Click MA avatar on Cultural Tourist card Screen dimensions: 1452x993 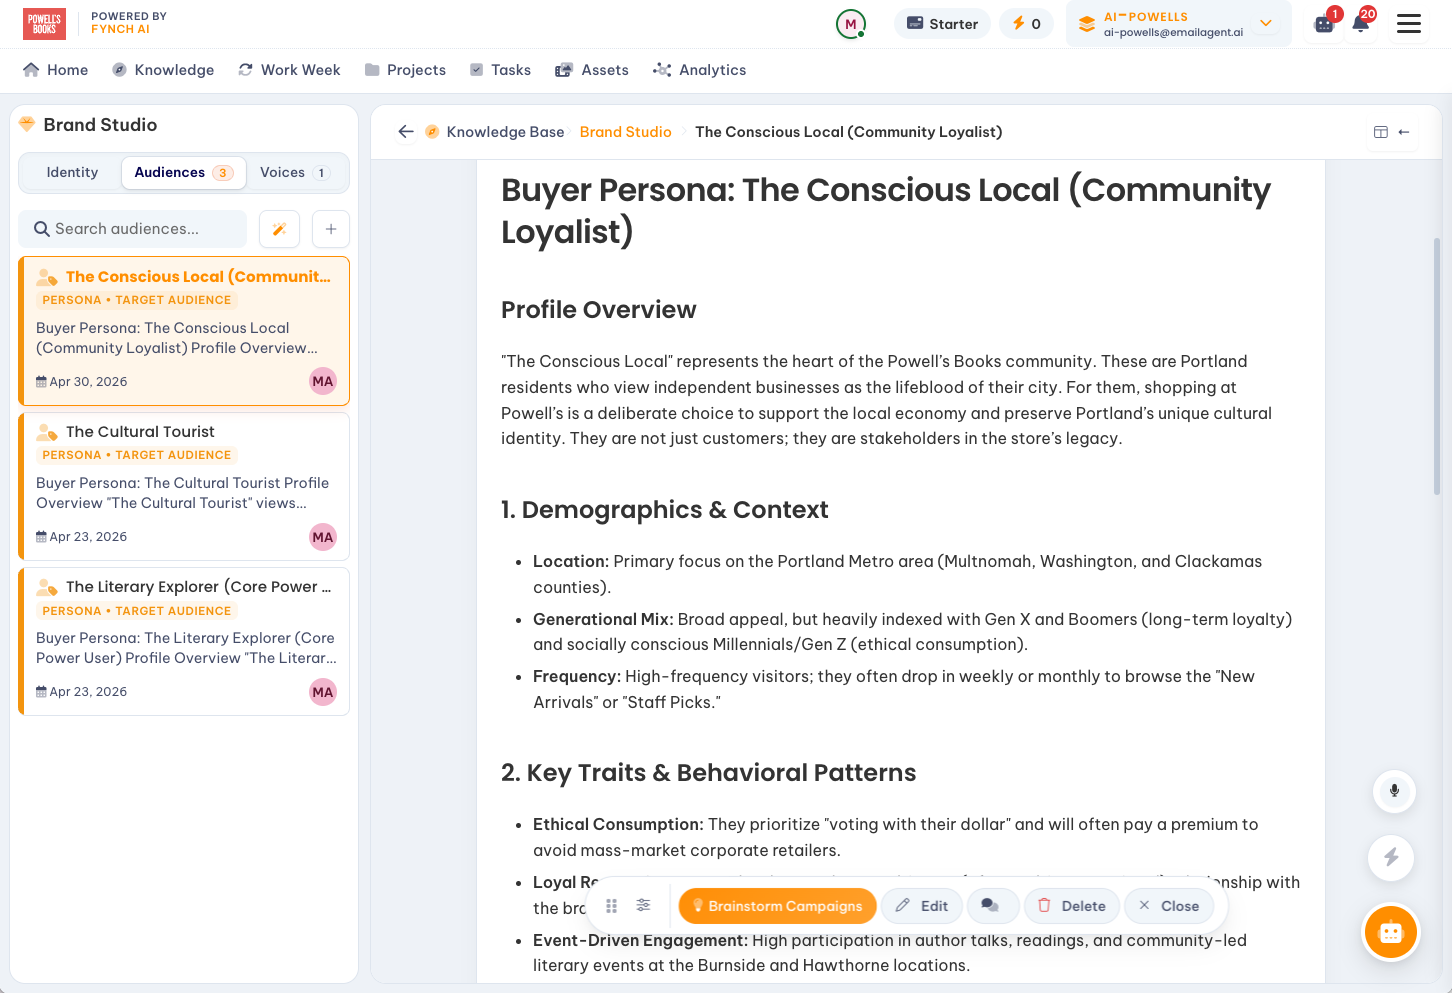(322, 537)
